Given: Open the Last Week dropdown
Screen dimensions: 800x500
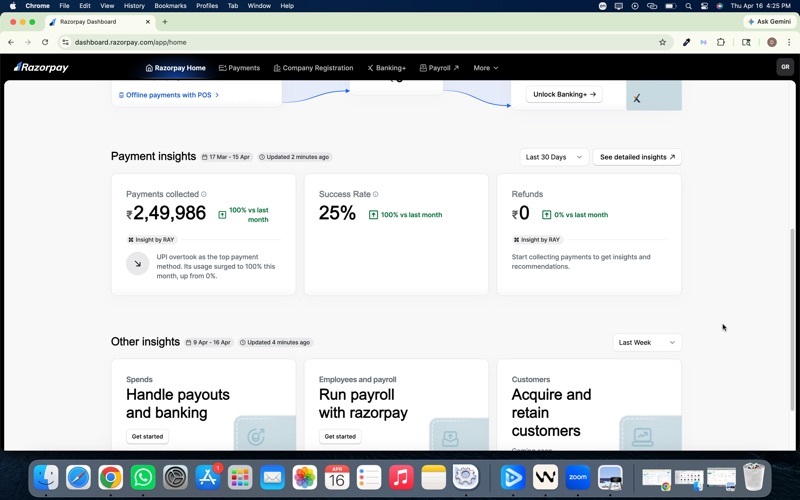Looking at the screenshot, I should tap(646, 342).
